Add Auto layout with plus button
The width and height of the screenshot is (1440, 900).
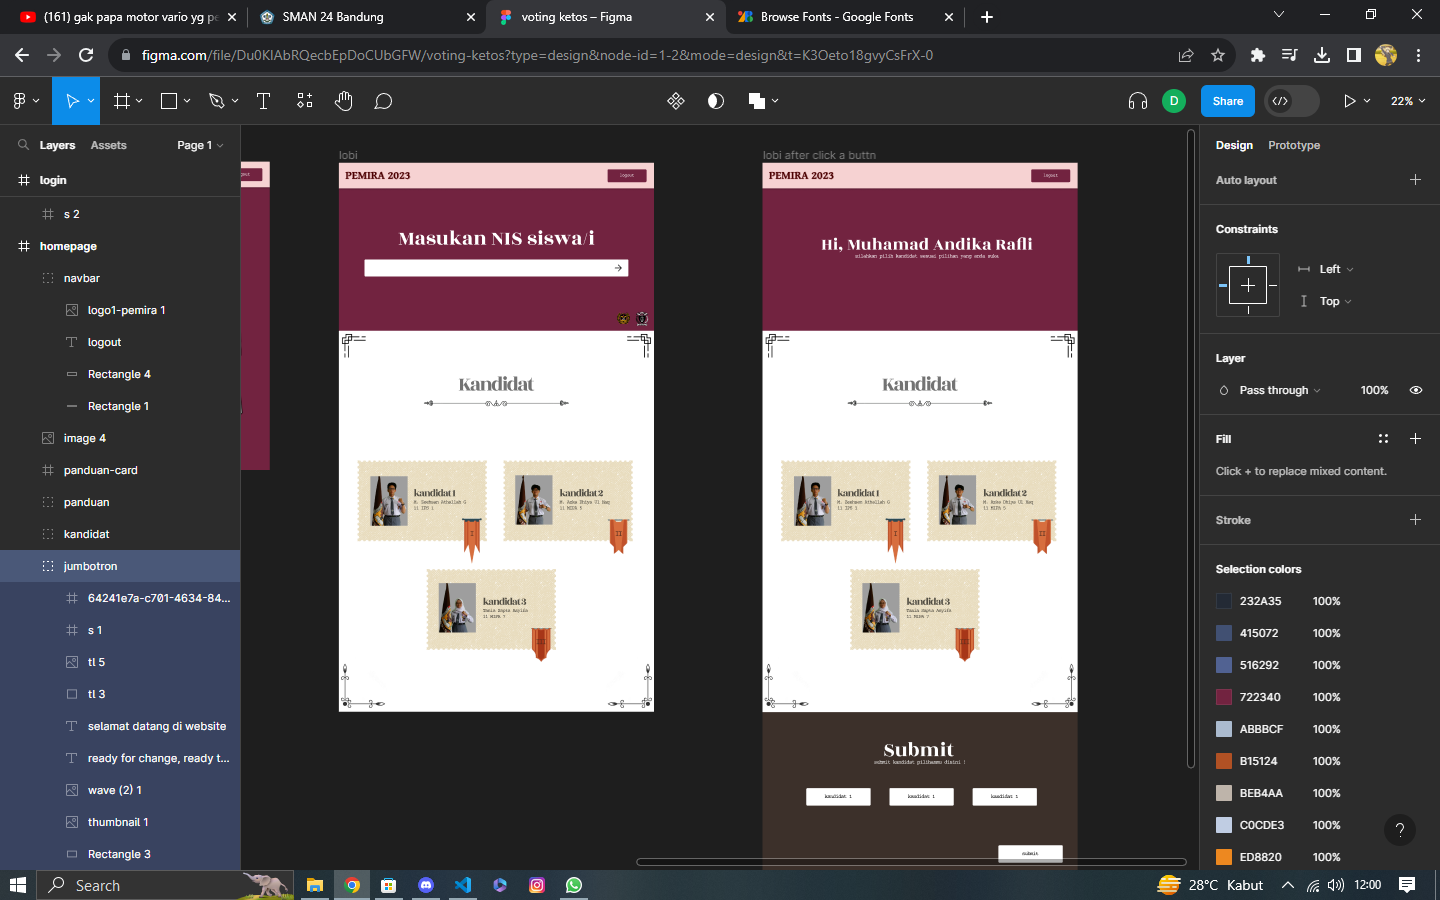click(x=1415, y=180)
